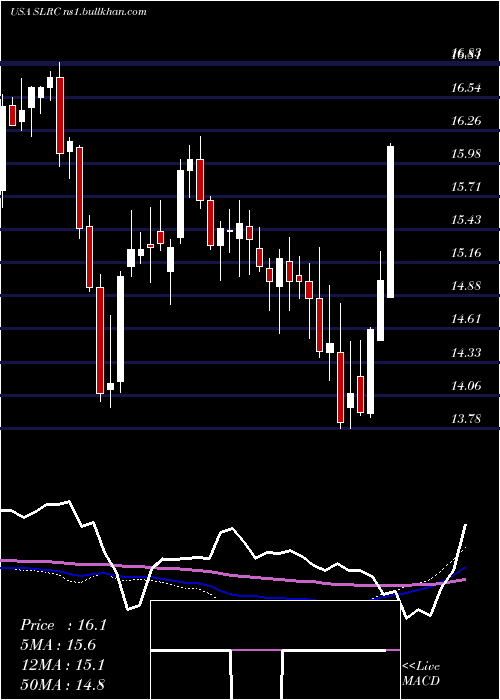
Task: Click the tall white last candlestick
Action: click(391, 221)
